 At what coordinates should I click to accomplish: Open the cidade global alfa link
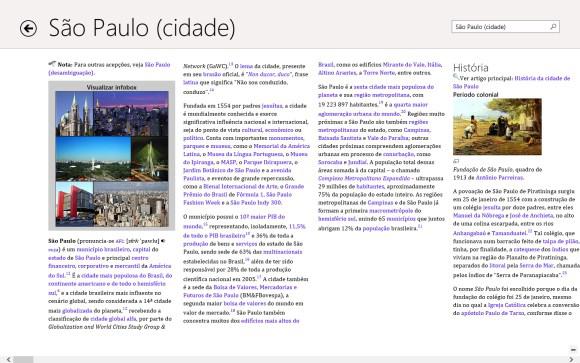tap(113, 319)
